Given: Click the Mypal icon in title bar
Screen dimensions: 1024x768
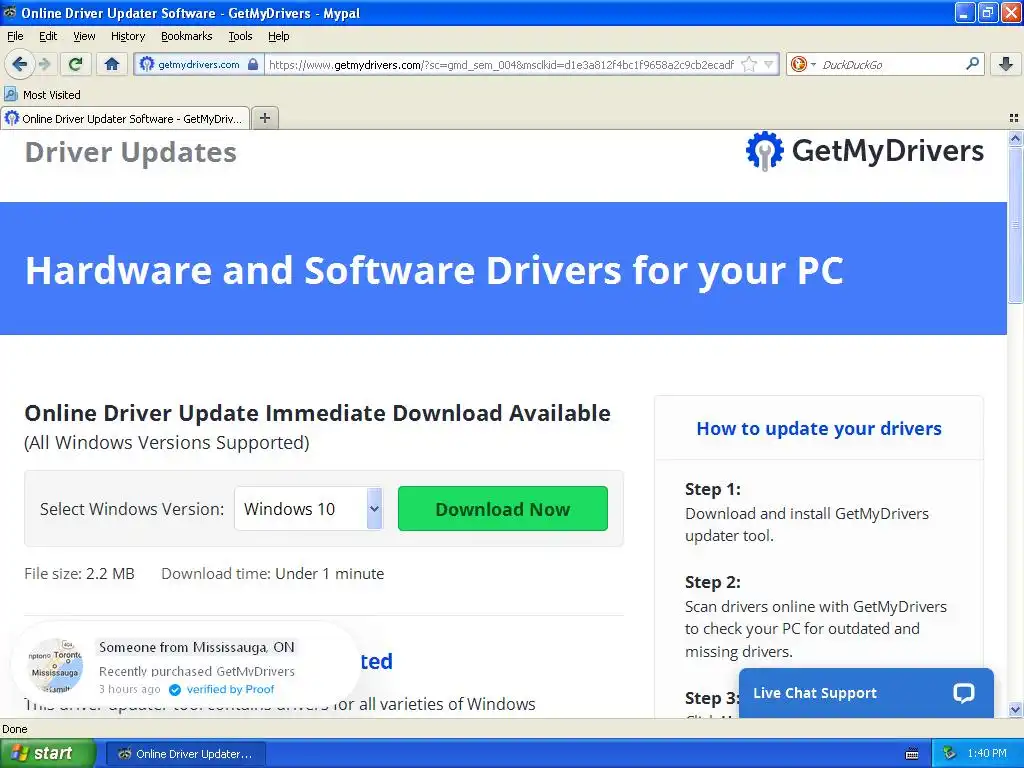Looking at the screenshot, I should click(9, 12).
